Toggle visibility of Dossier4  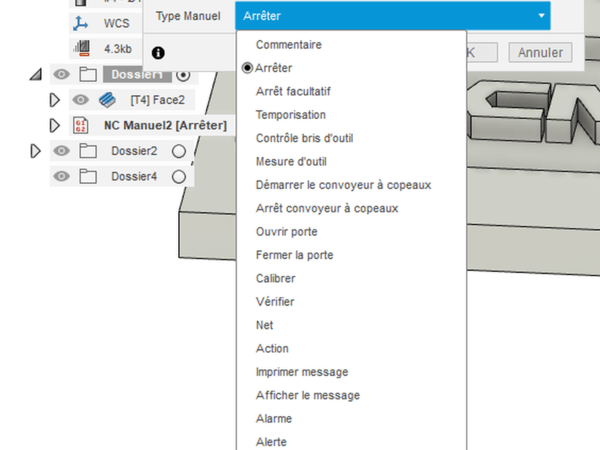(x=62, y=176)
